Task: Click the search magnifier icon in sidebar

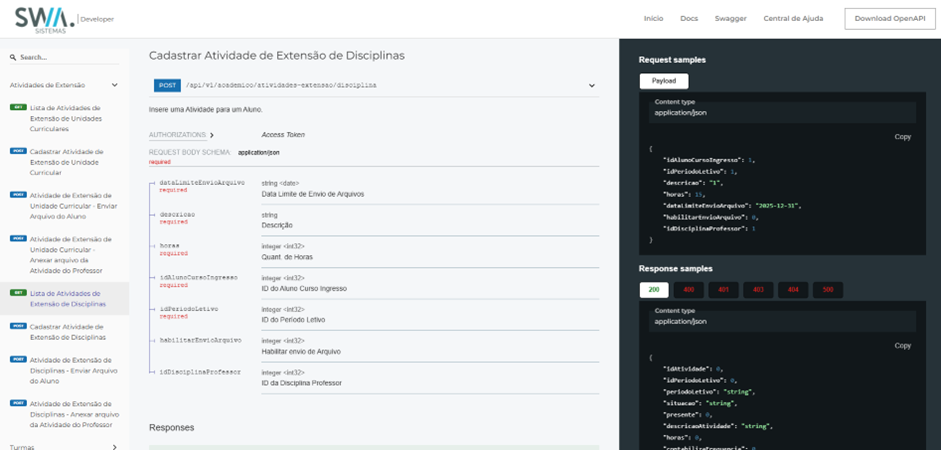Action: coord(13,58)
